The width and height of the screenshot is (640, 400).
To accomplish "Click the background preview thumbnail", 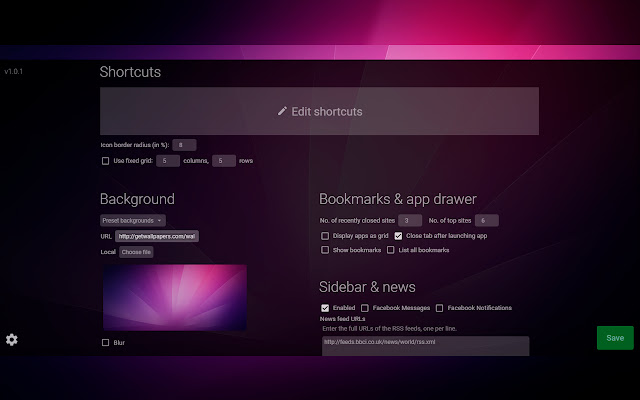I will coord(175,298).
